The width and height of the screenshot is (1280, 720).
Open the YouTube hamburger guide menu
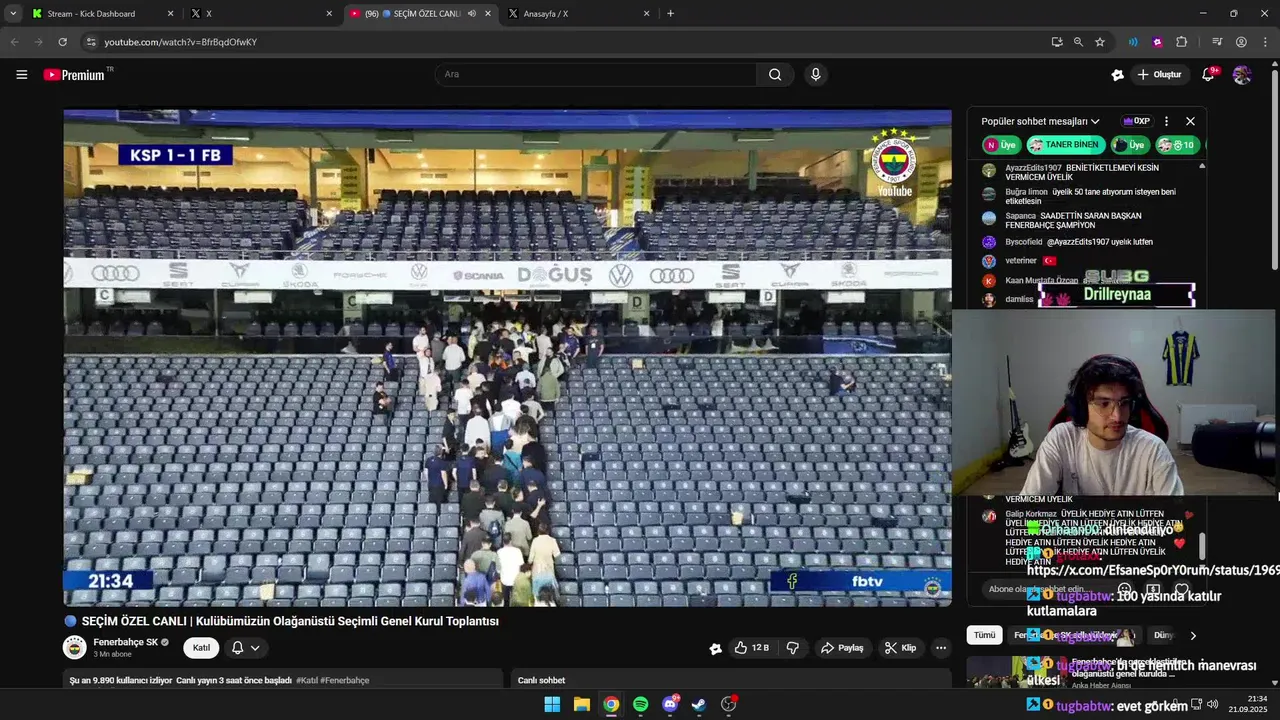coord(21,74)
